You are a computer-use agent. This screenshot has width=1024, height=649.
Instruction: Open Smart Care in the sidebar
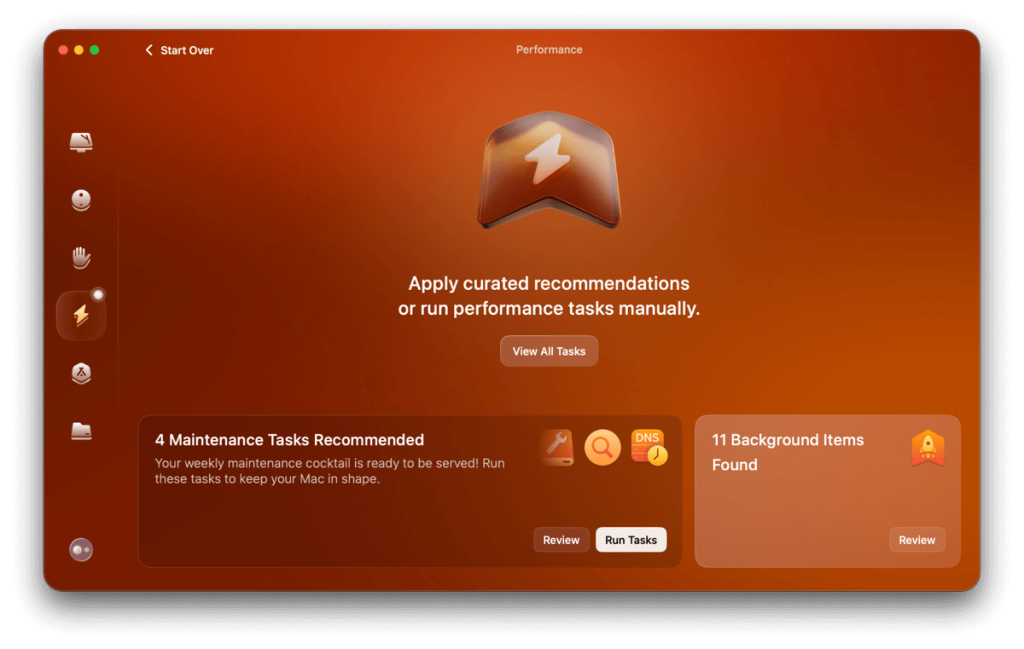pos(81,142)
